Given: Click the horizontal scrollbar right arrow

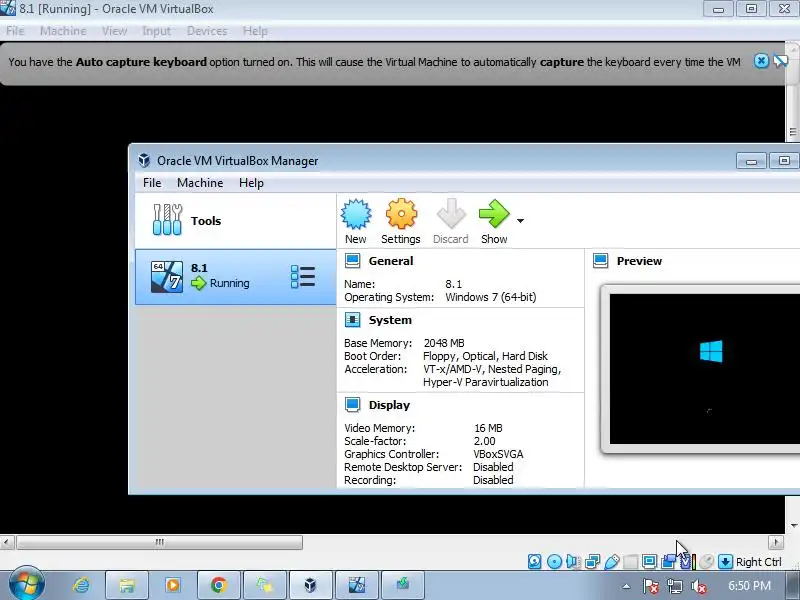Looking at the screenshot, I should (x=776, y=542).
